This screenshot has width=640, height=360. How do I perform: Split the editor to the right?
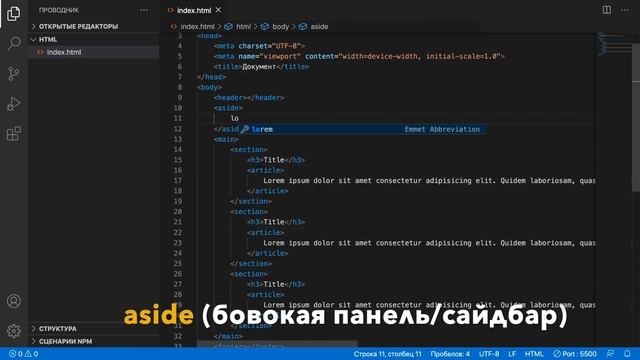(x=607, y=10)
